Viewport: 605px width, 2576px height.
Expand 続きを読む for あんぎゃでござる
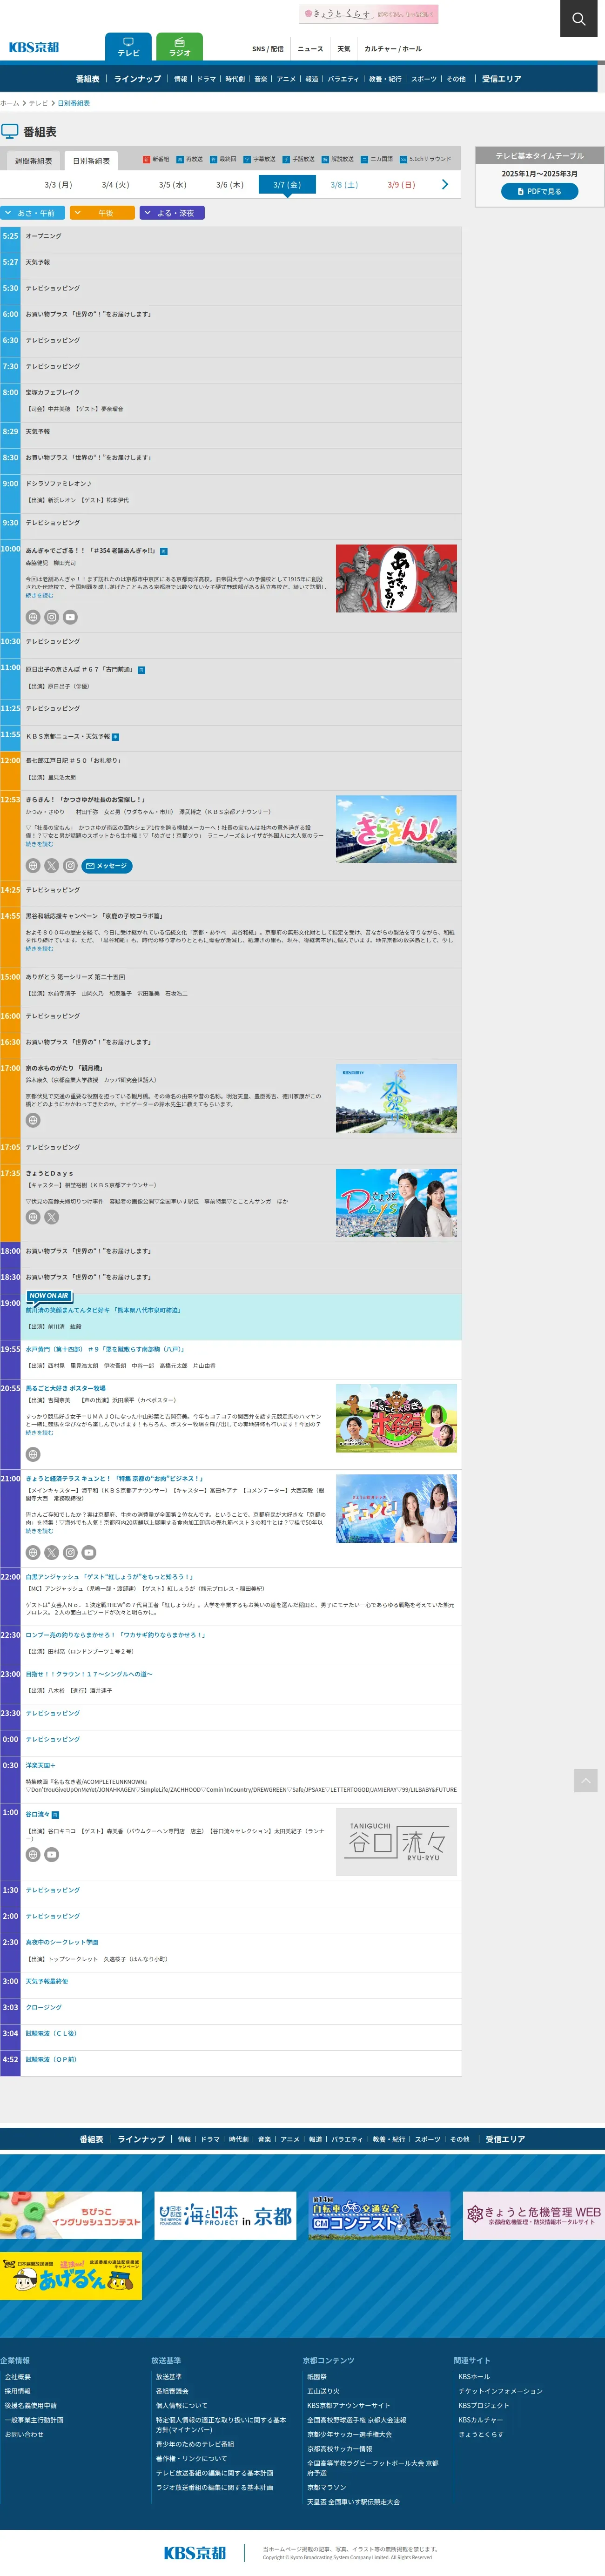point(39,595)
